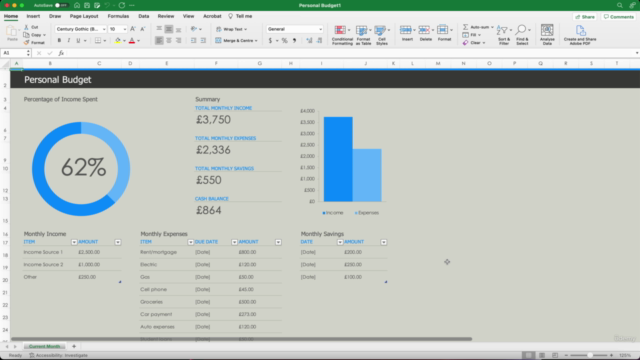Select the Current Month sheet tab
Viewport: 640px width, 360px height.
pos(44,347)
